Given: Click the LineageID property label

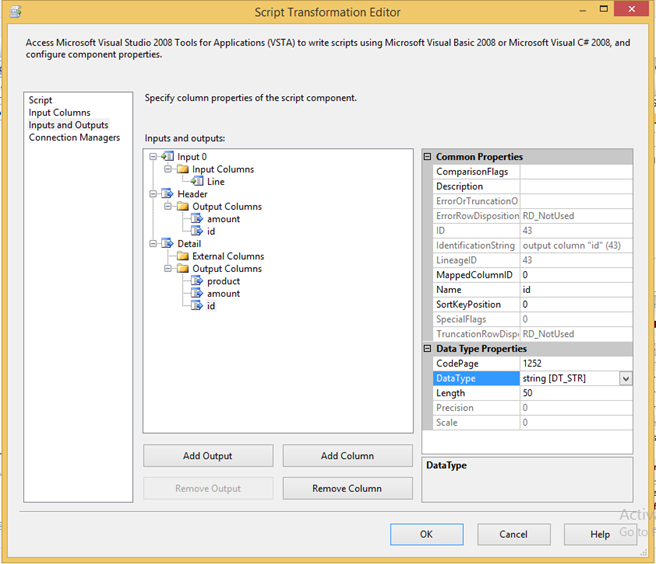Looking at the screenshot, I should (x=456, y=260).
